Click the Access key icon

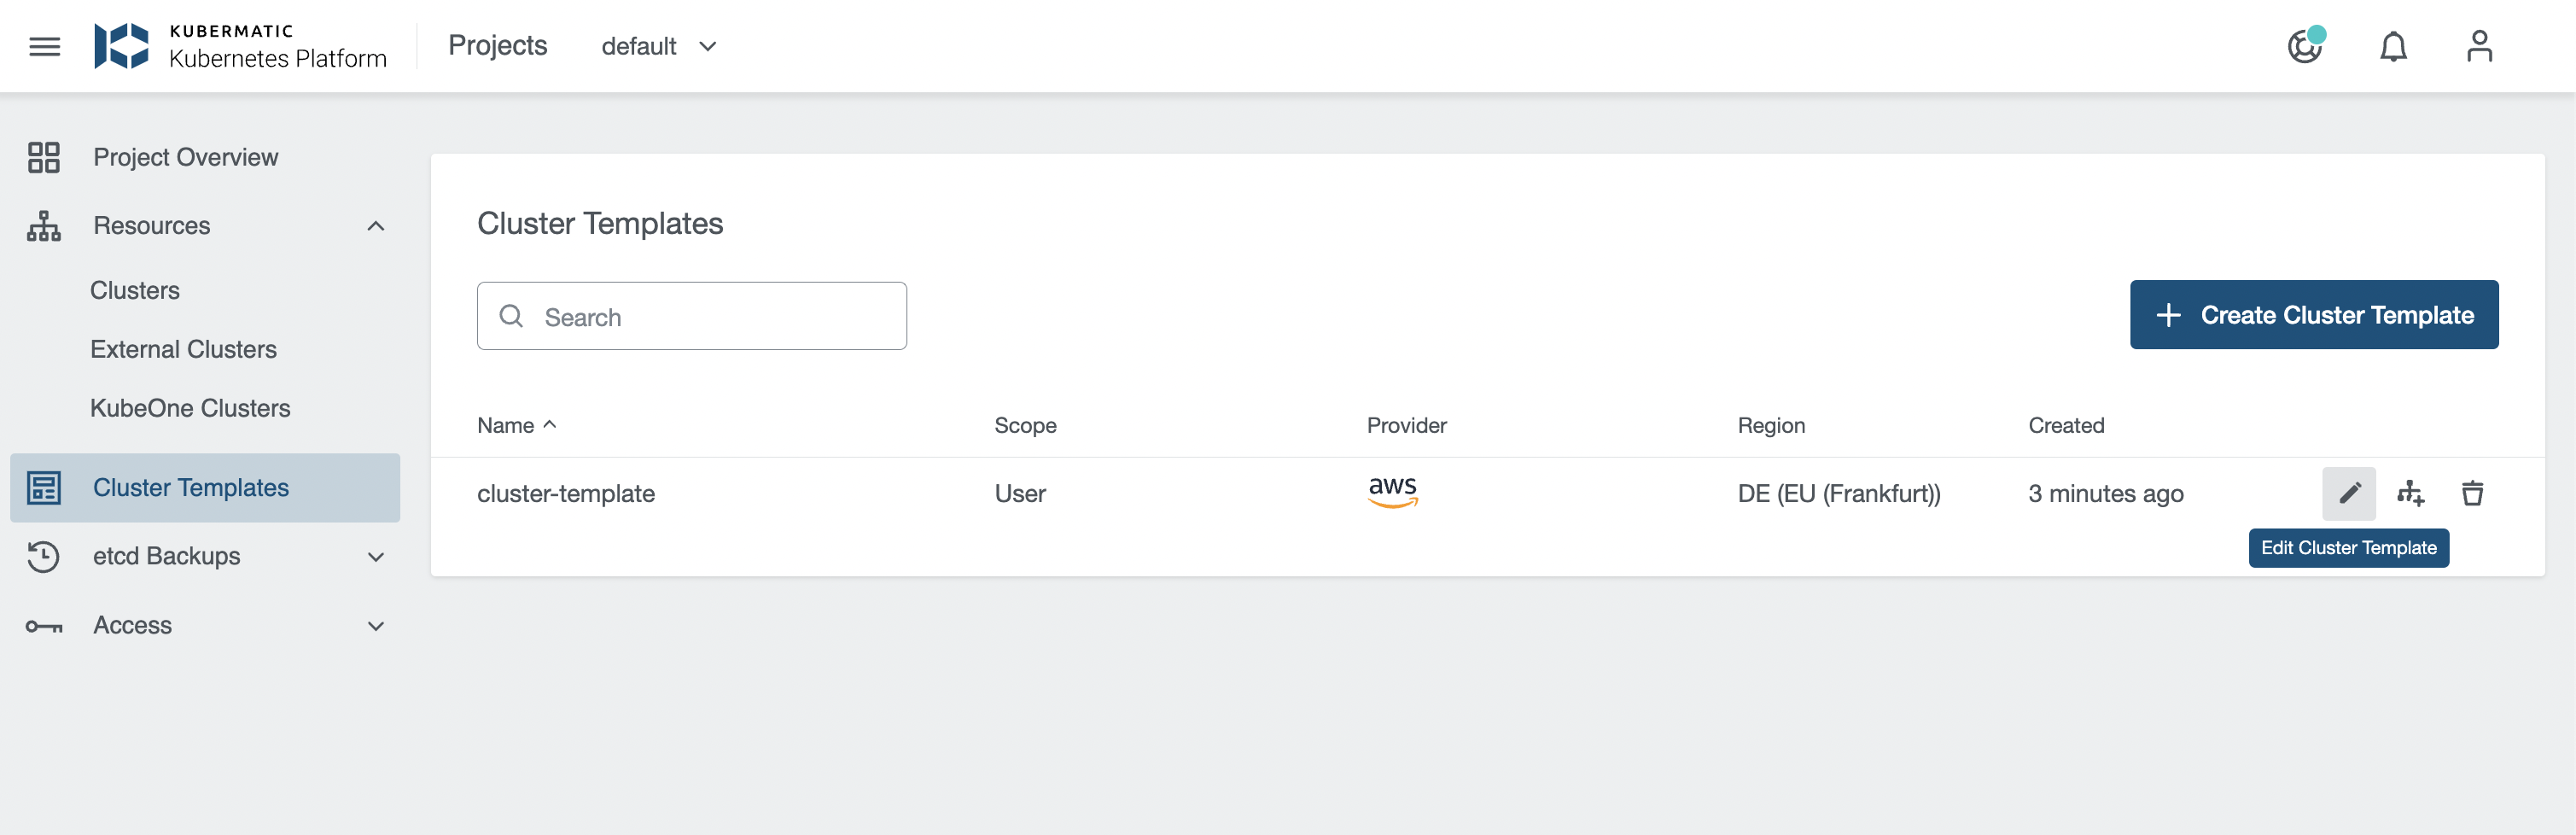coord(43,625)
